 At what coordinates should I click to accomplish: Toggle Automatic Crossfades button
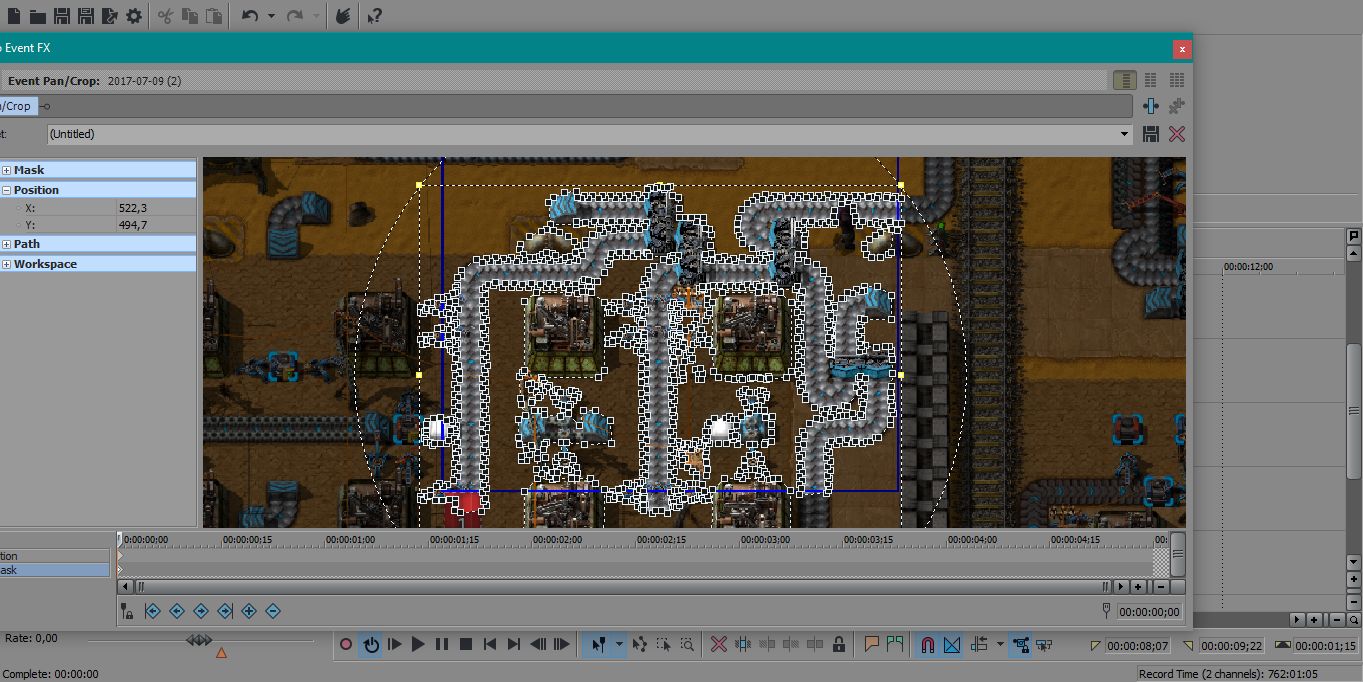952,645
